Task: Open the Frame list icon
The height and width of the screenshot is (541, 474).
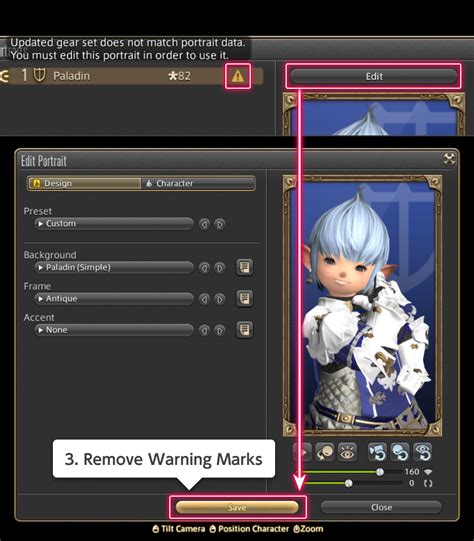Action: (245, 298)
